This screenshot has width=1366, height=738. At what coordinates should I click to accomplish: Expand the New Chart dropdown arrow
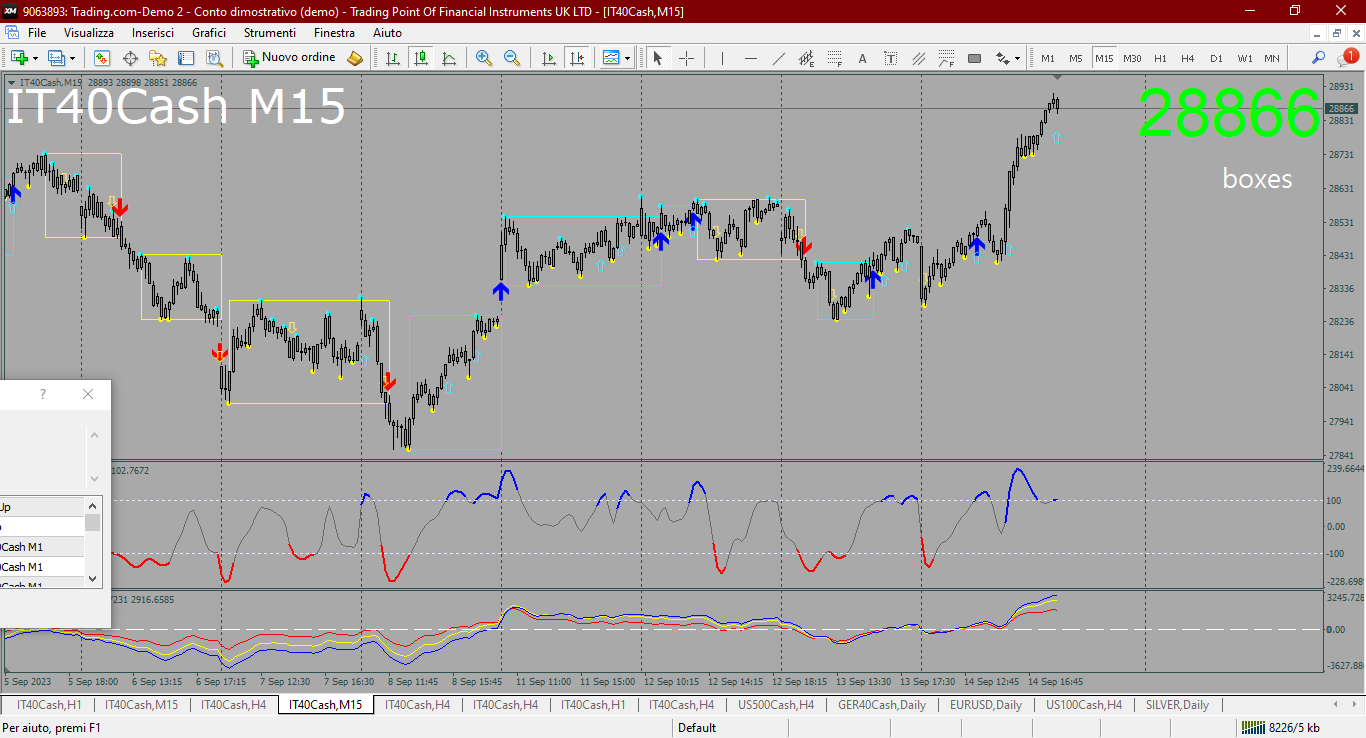click(35, 58)
